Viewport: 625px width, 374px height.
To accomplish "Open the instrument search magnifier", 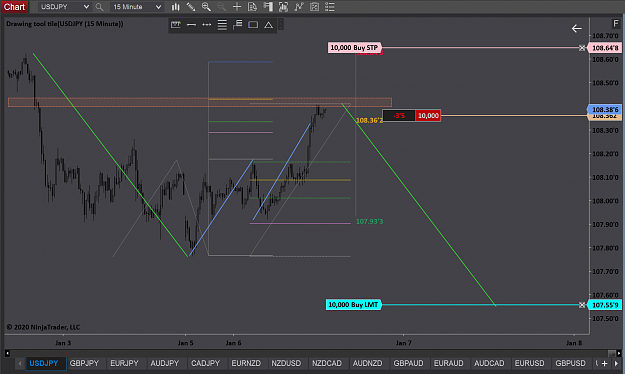I will tap(99, 7).
